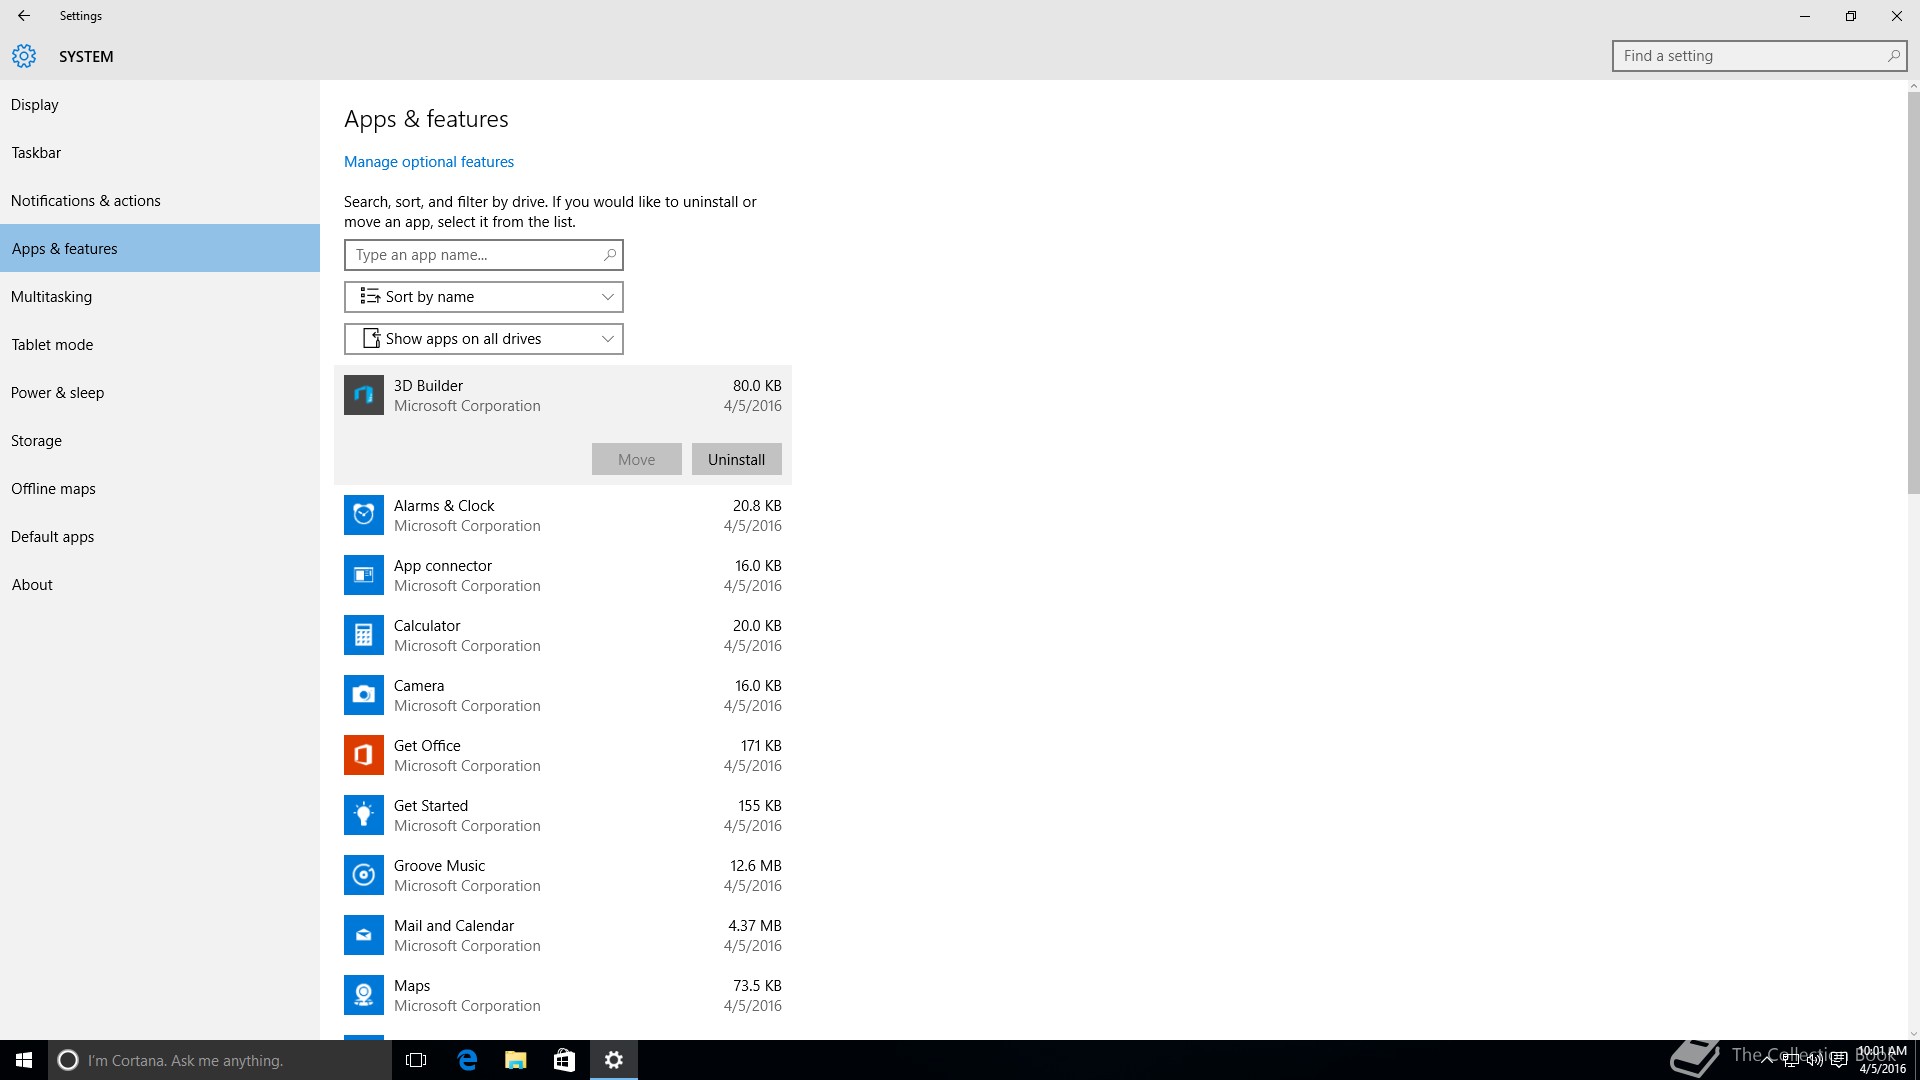Click the Move button for 3D Builder

point(637,459)
